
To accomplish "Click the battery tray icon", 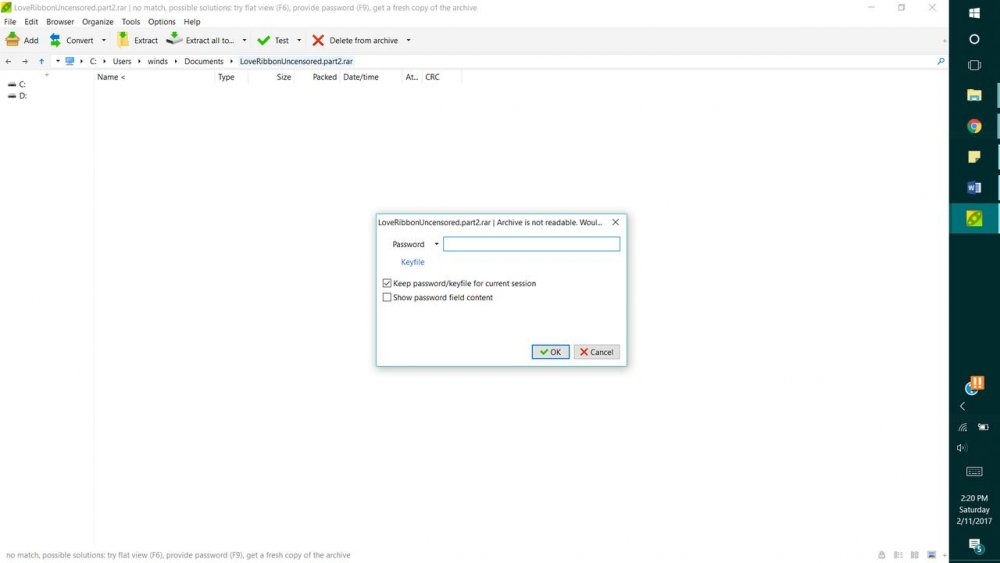I will point(983,427).
